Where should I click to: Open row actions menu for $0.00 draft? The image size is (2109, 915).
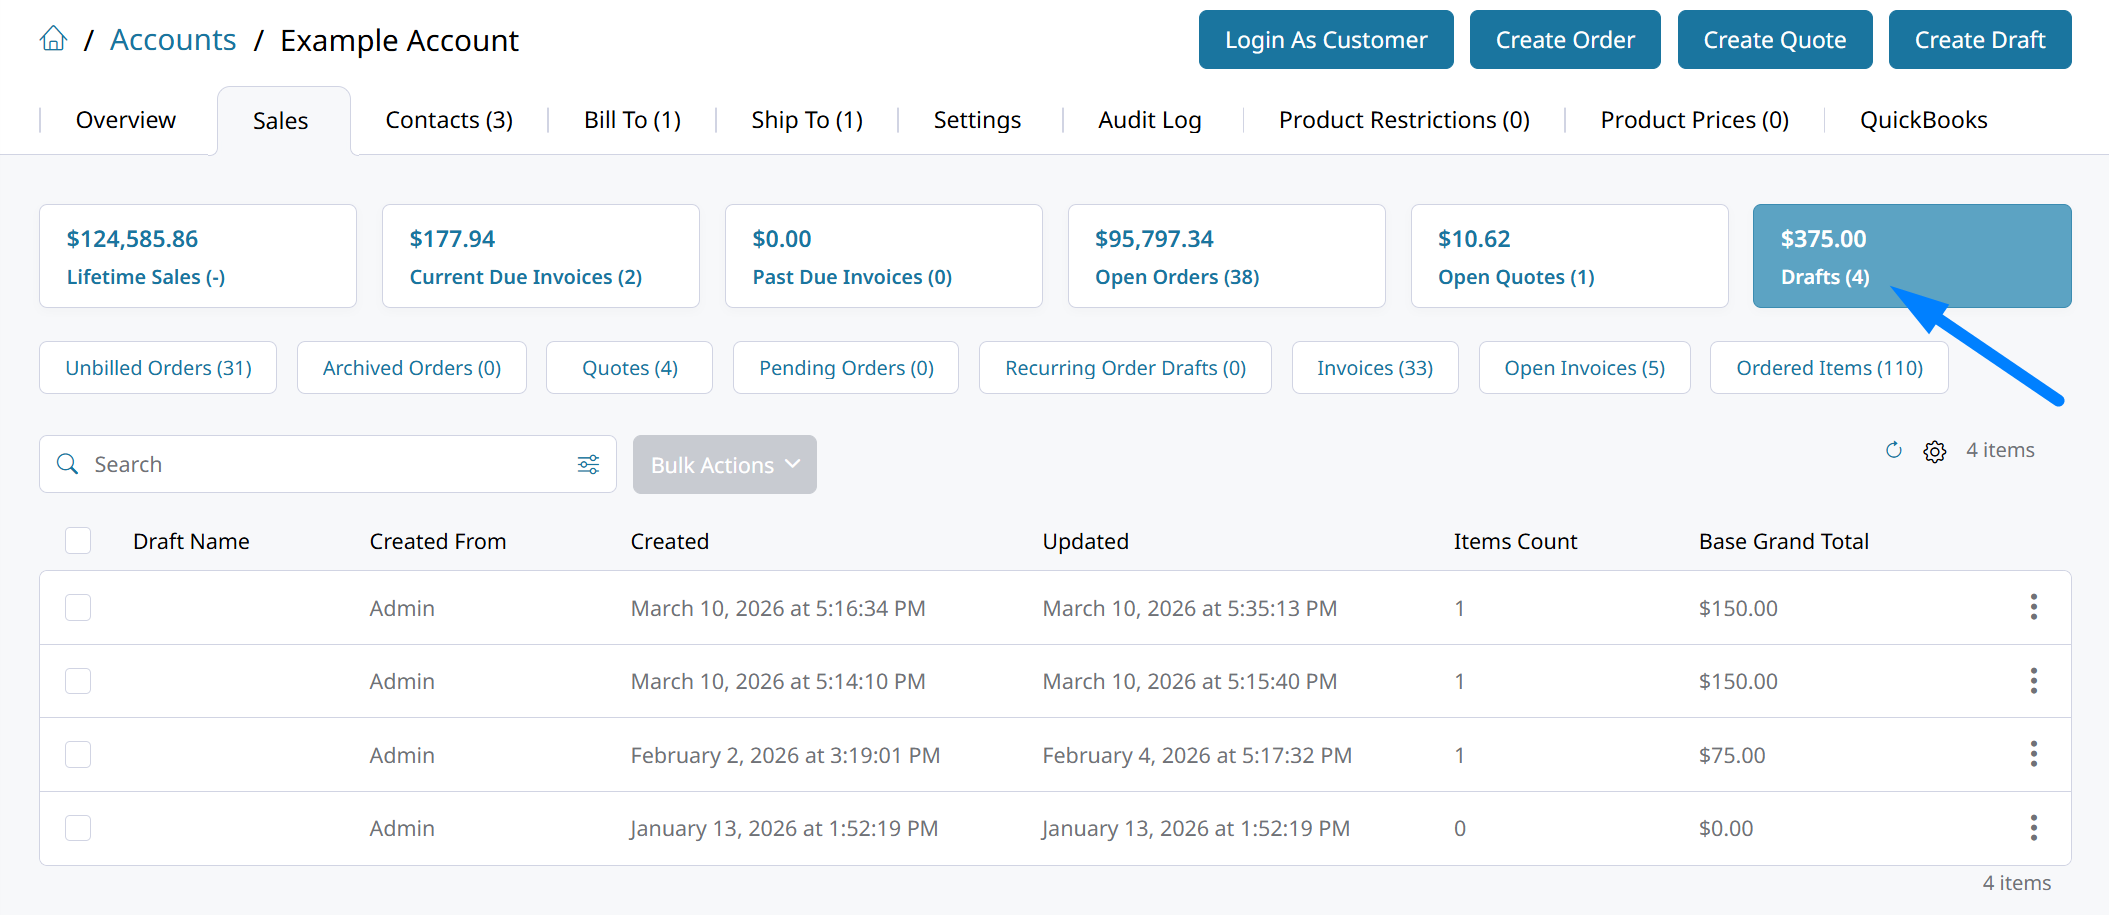(2033, 828)
